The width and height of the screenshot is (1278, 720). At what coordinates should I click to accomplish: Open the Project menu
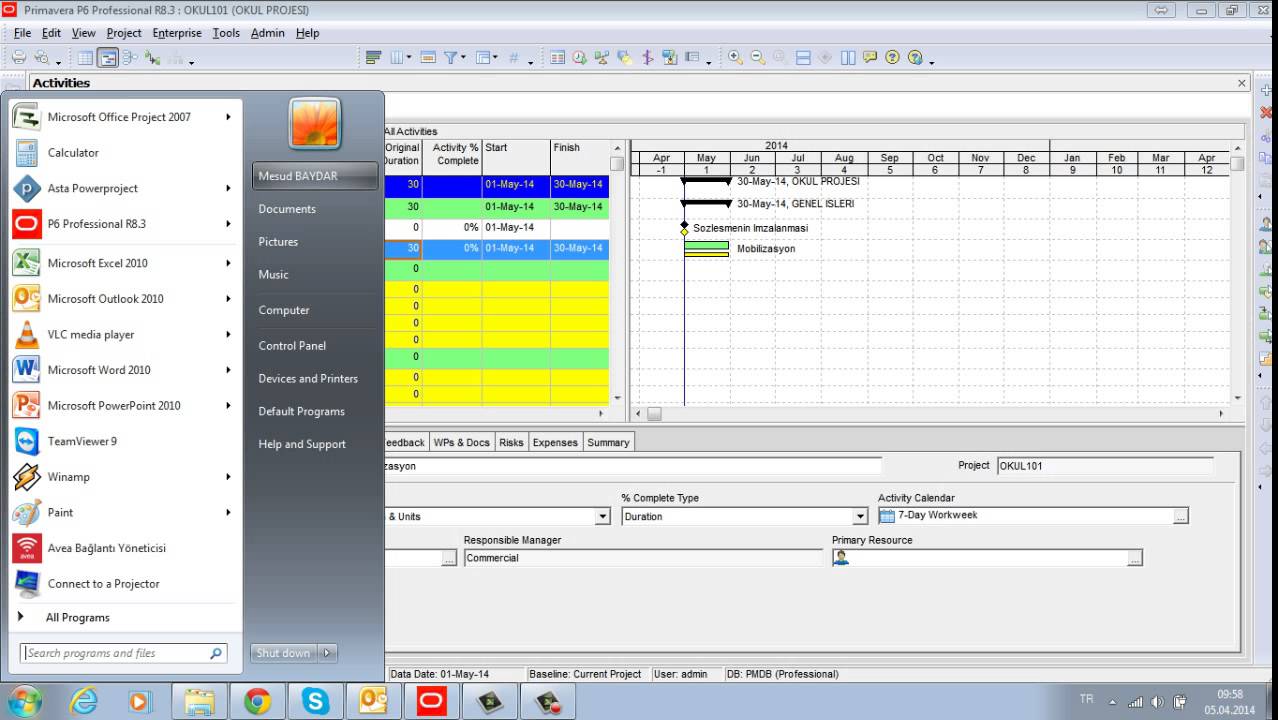click(124, 33)
